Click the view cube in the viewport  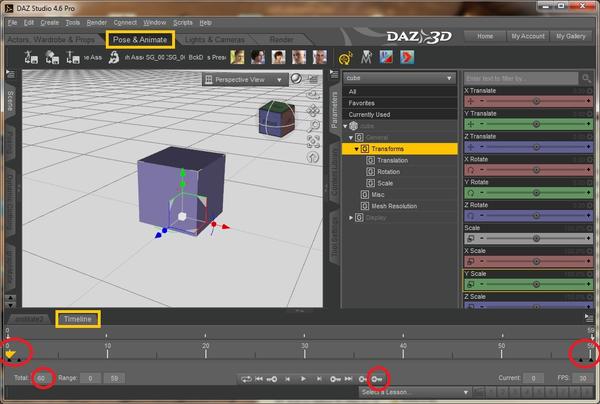pos(277,119)
